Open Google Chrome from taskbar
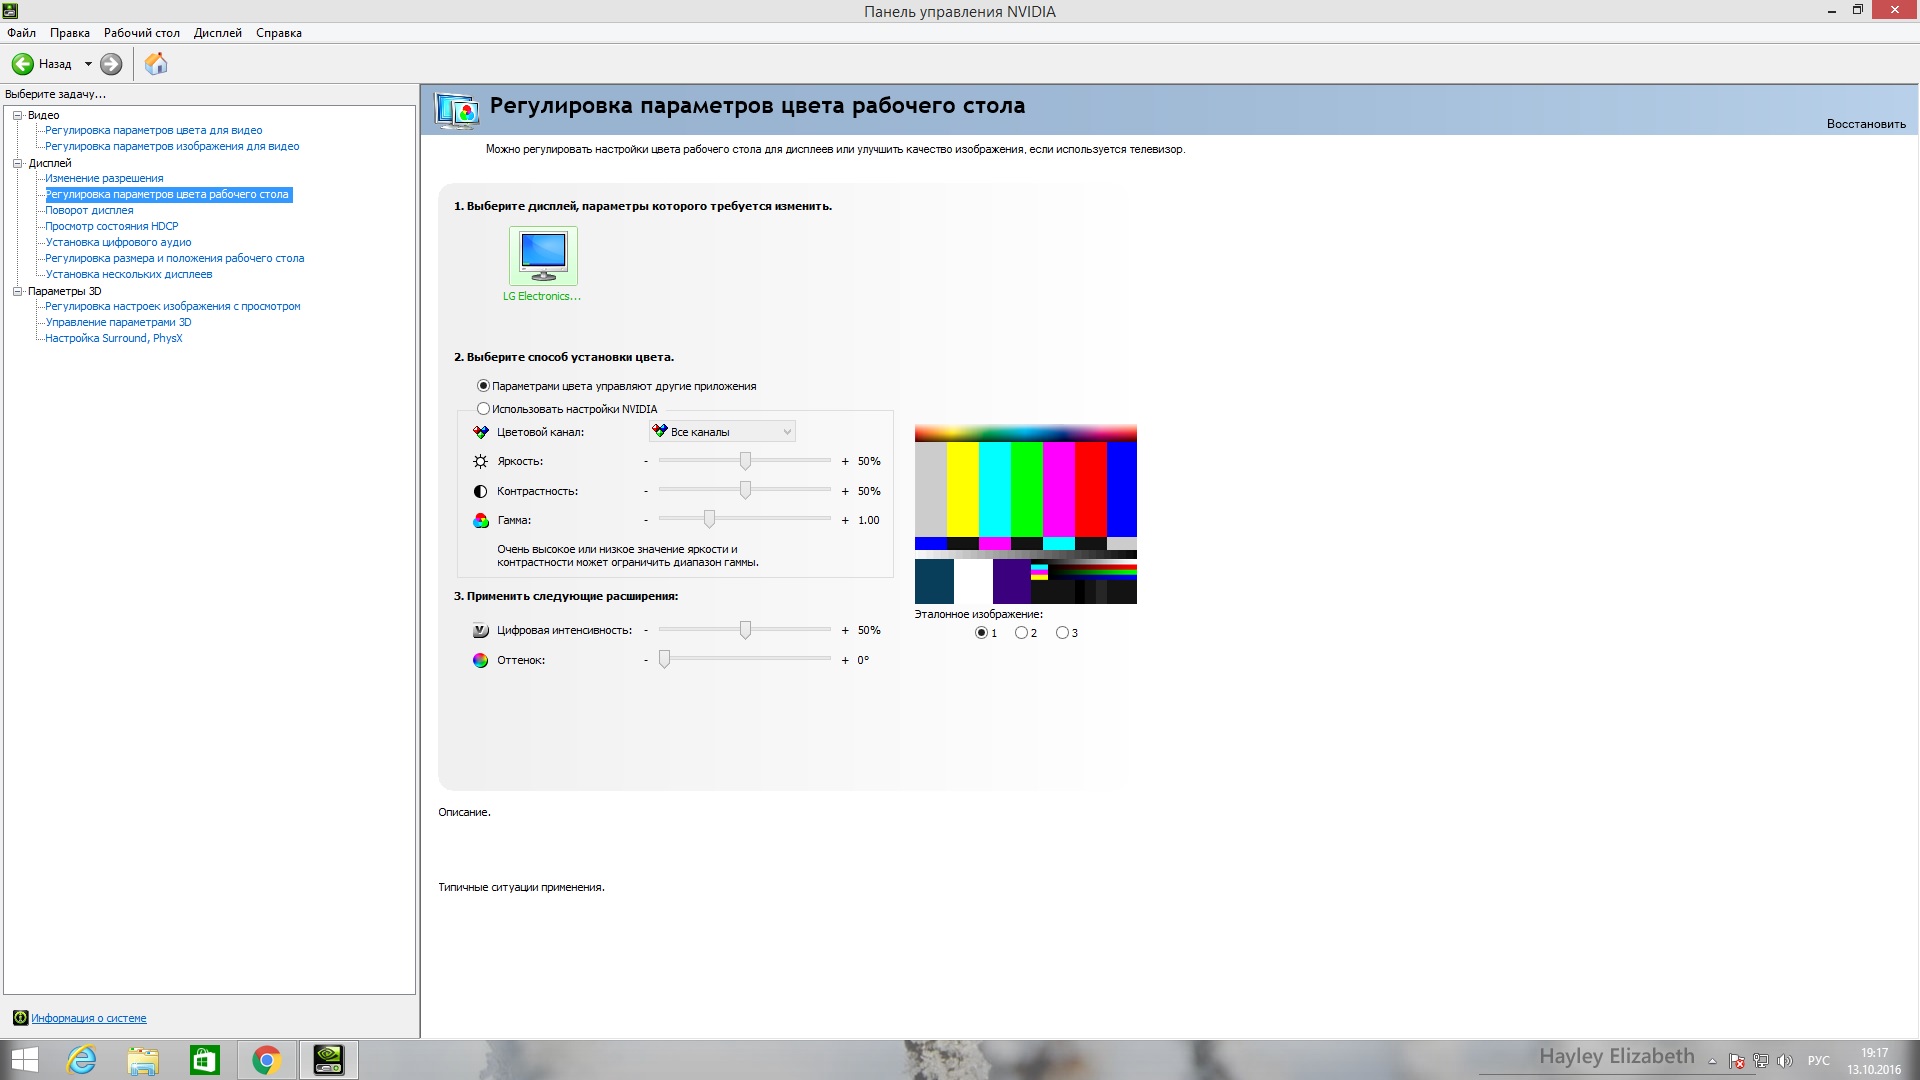1920x1080 pixels. point(266,1060)
